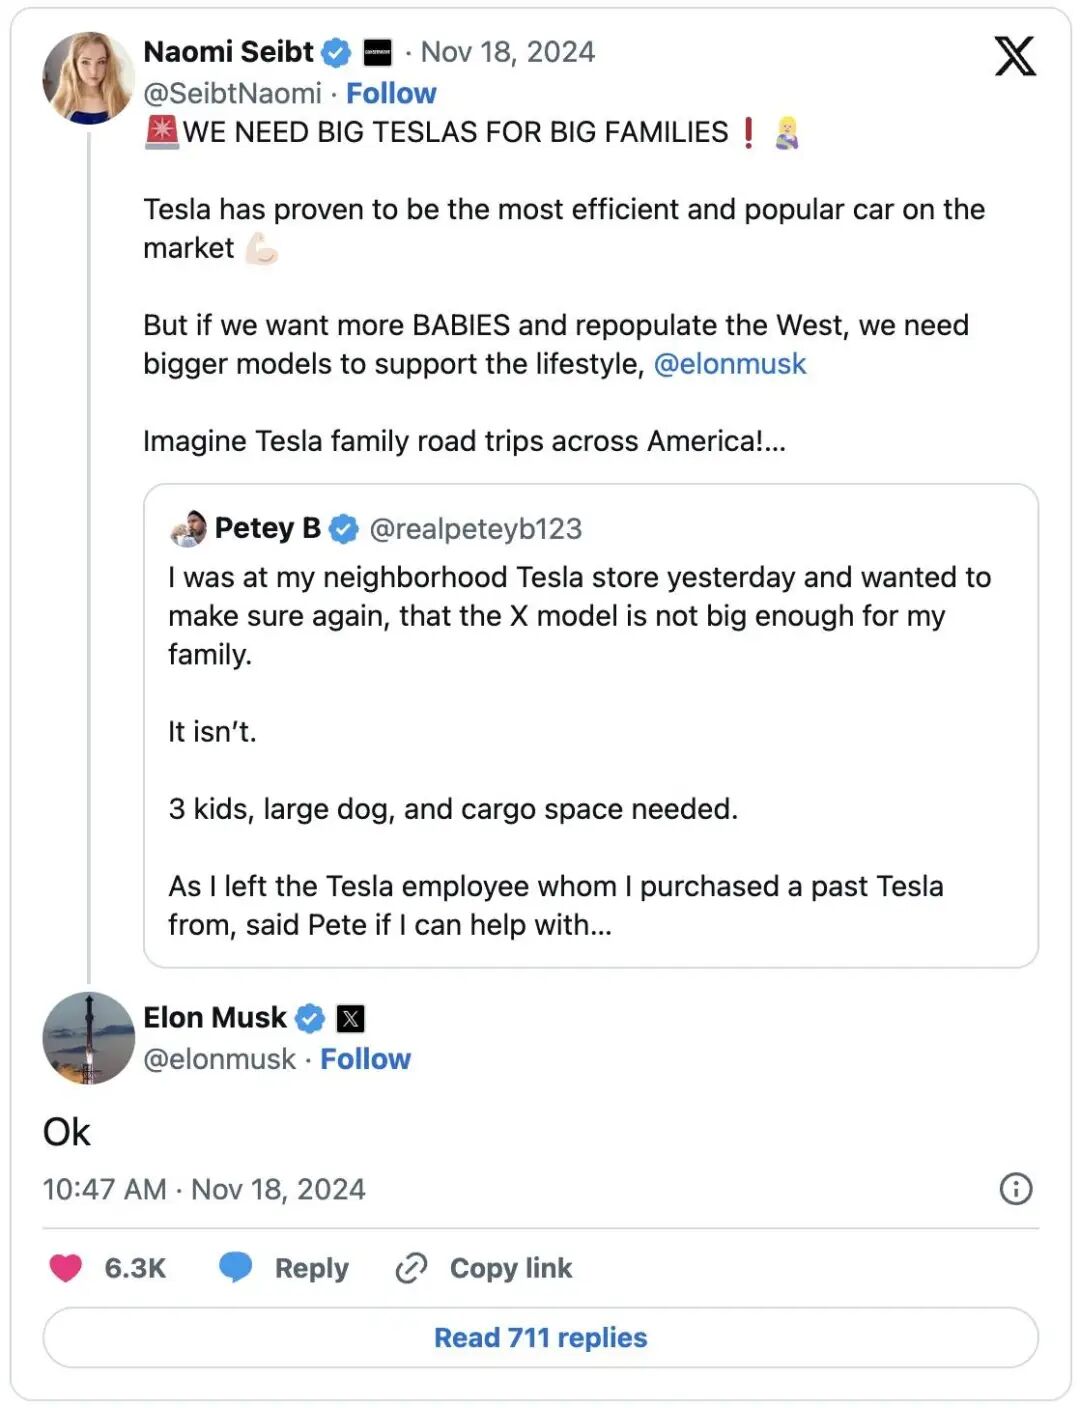
Task: Open the quoted Petey B tweet card
Action: point(591,726)
